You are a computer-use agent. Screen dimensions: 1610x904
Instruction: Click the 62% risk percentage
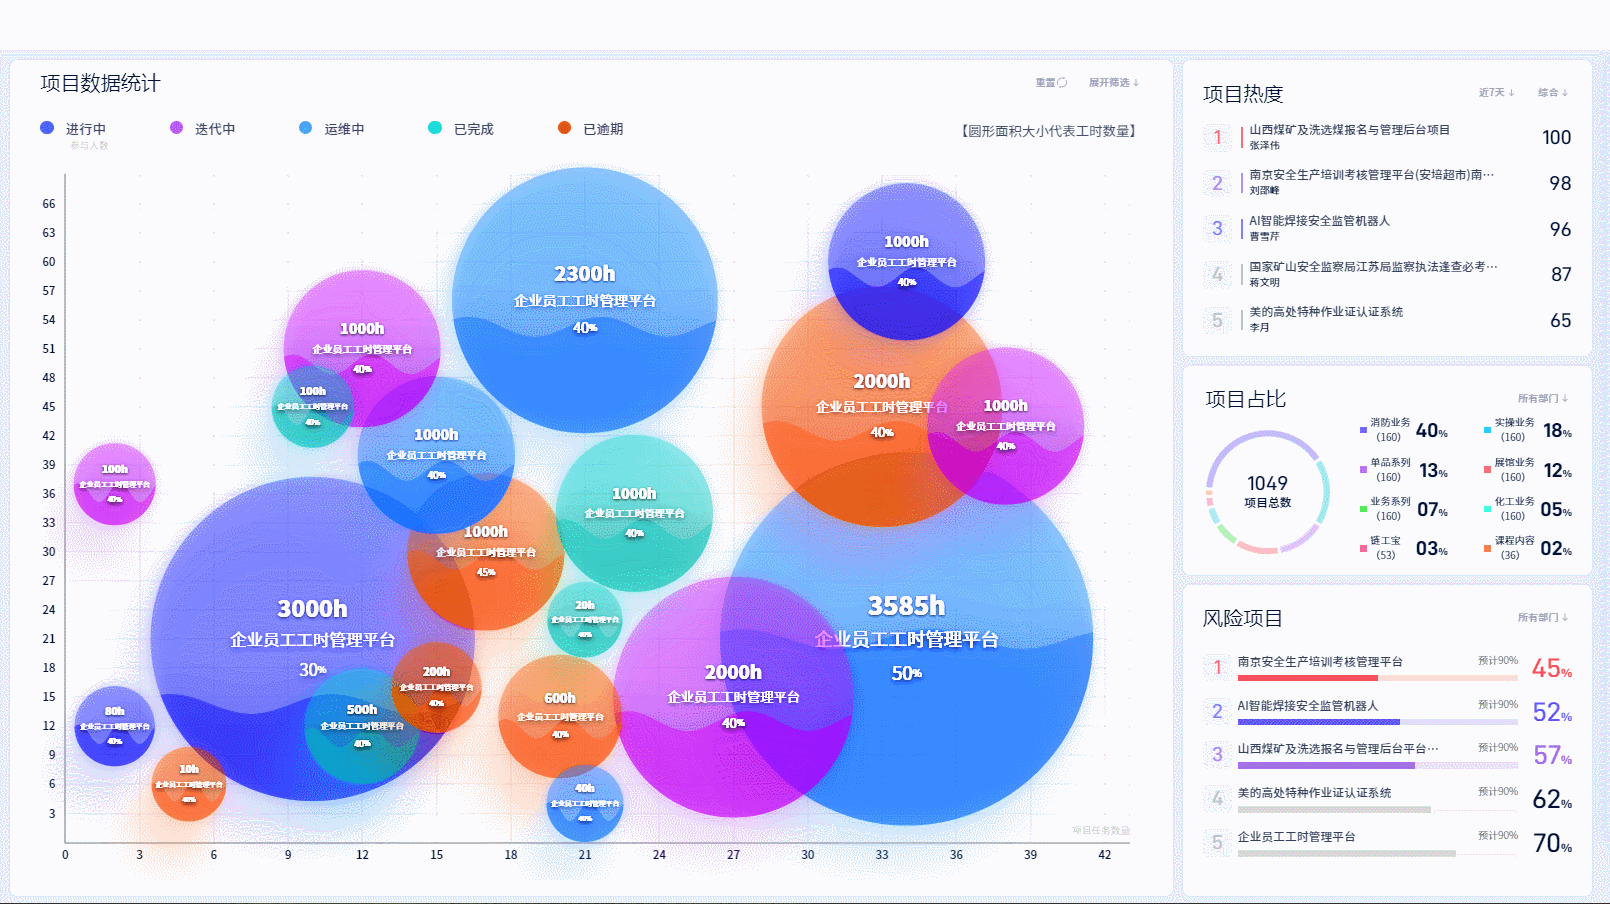(1552, 799)
